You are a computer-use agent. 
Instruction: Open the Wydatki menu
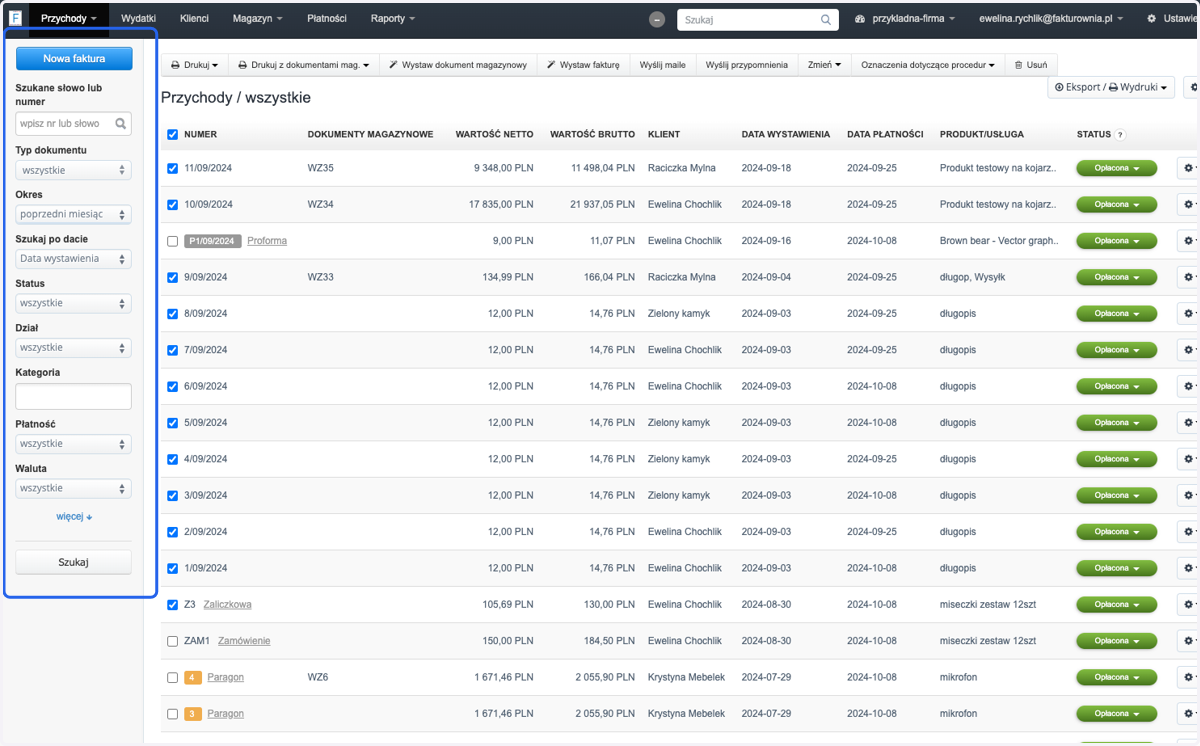pos(138,19)
